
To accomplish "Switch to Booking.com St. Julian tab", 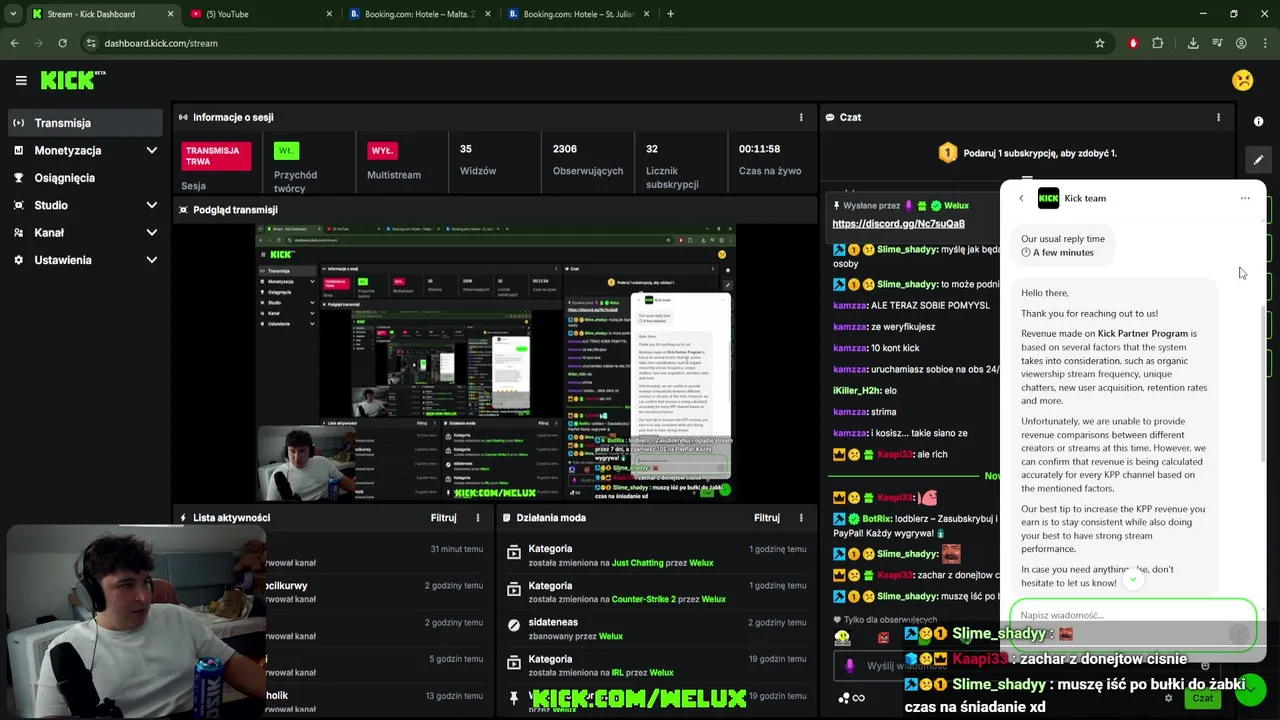I will coord(578,14).
